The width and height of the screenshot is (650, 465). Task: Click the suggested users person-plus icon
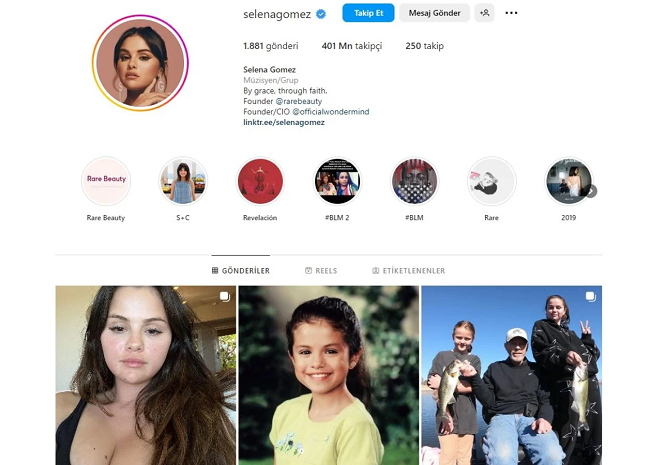click(x=485, y=13)
